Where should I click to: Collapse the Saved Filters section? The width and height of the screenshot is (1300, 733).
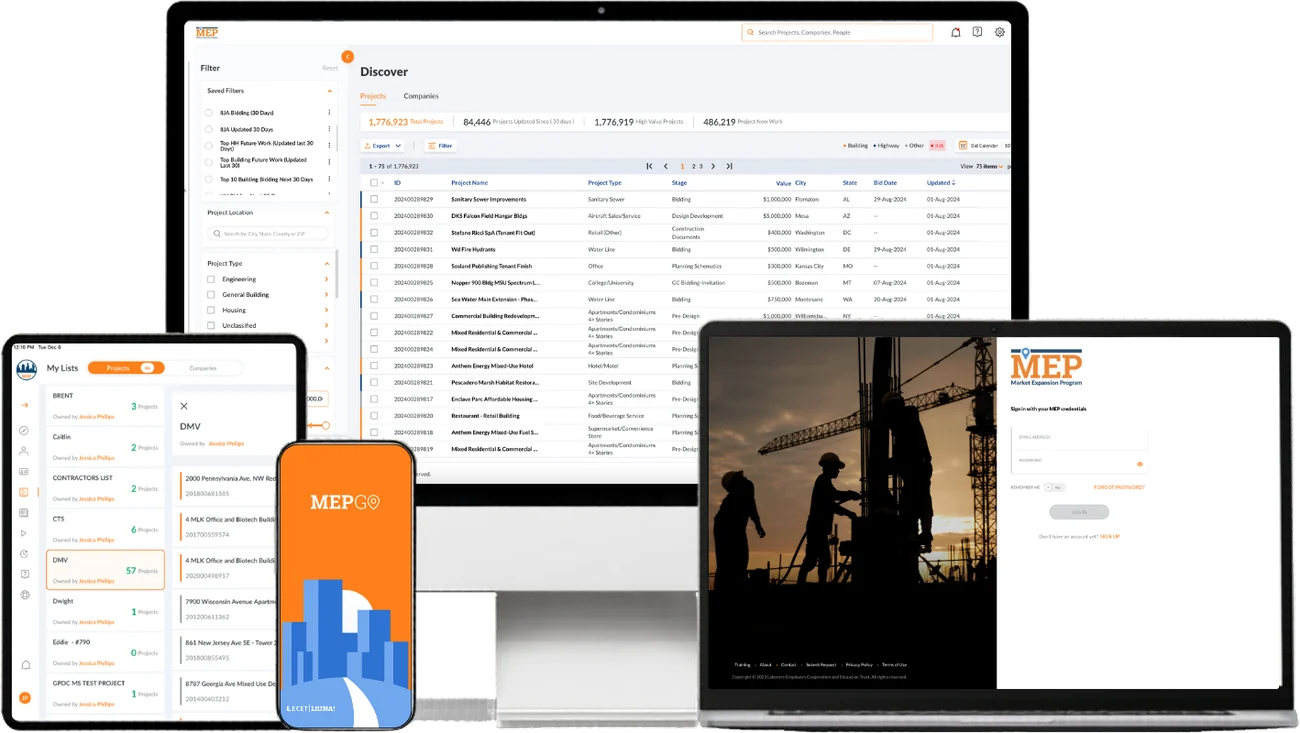[x=329, y=91]
